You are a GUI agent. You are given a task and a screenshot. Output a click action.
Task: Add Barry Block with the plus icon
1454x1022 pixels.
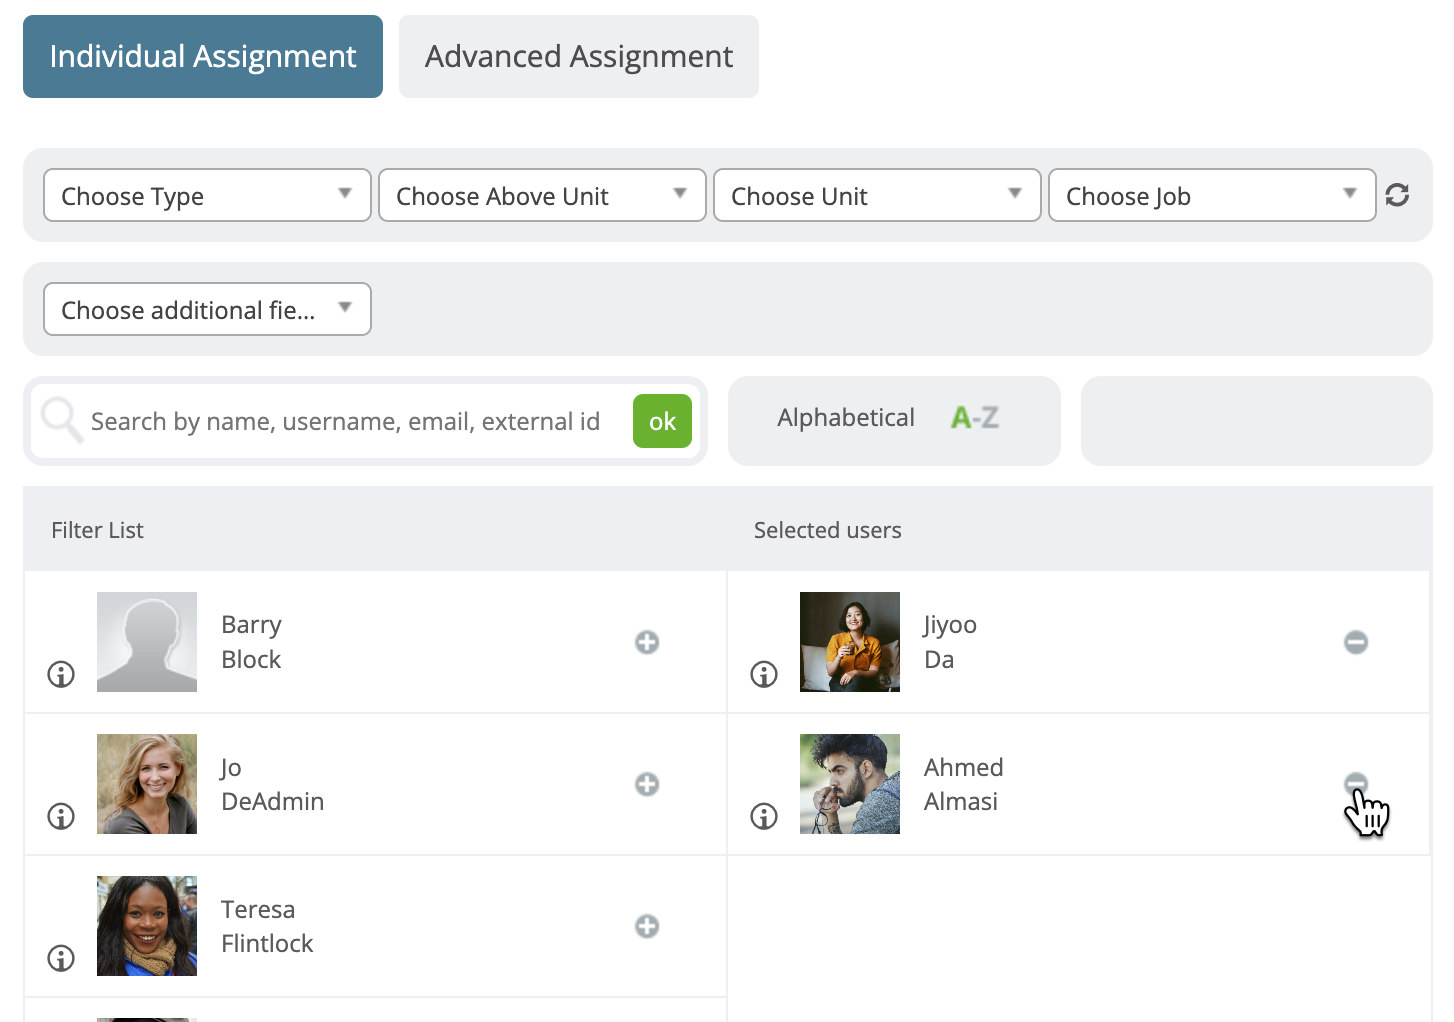click(647, 642)
